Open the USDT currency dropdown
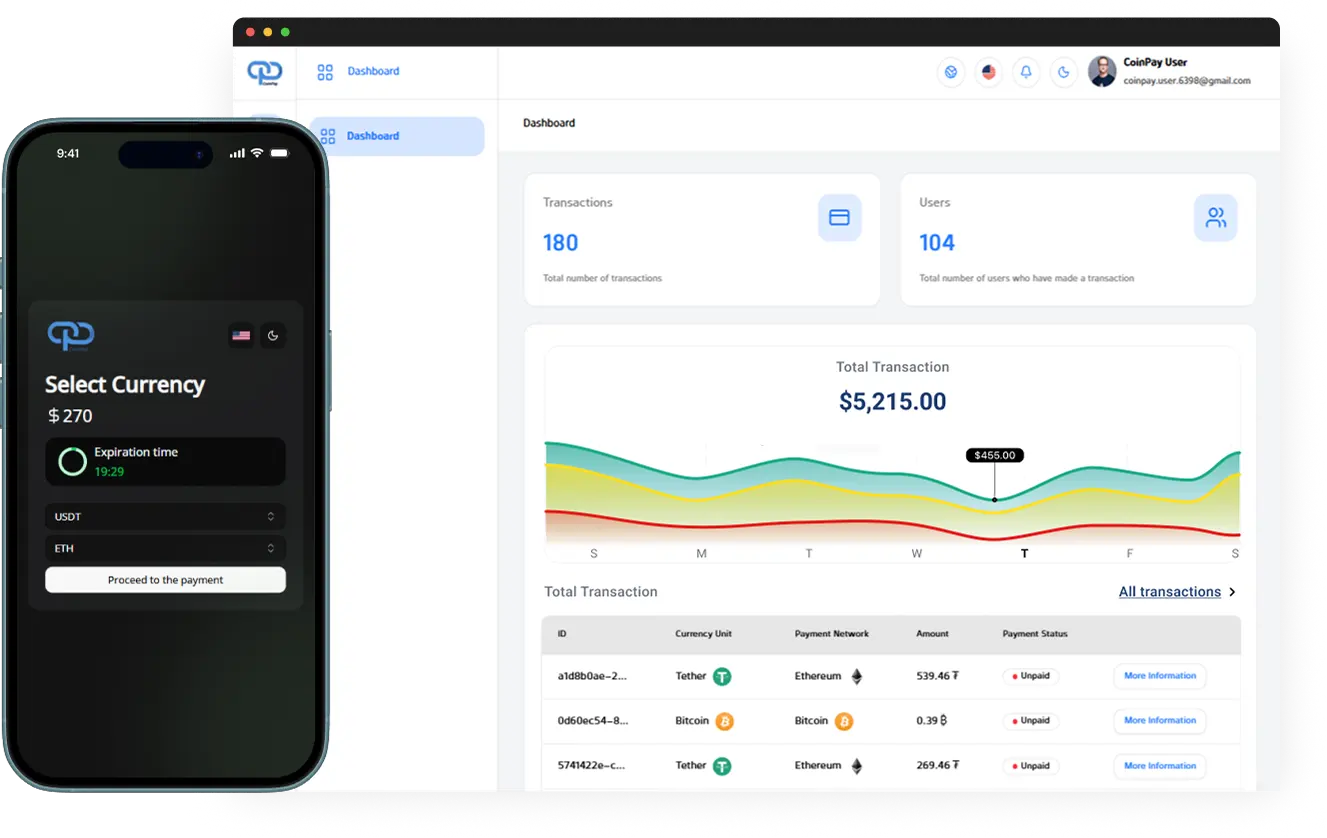The image size is (1327, 838). (x=165, y=517)
